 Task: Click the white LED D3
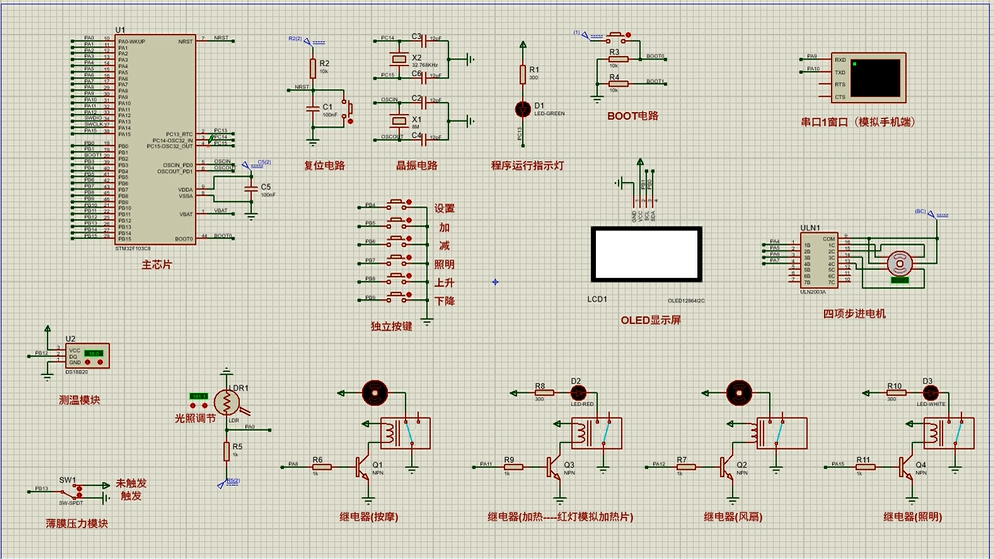point(928,392)
